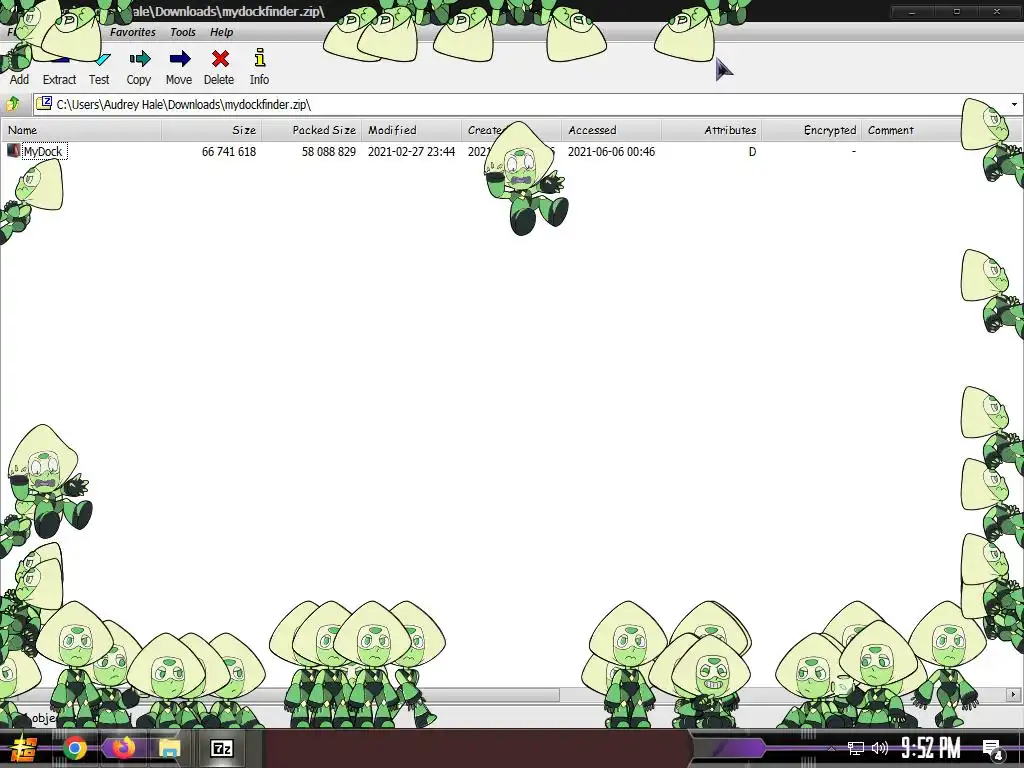
Task: Open the Tools menu
Action: pos(183,32)
